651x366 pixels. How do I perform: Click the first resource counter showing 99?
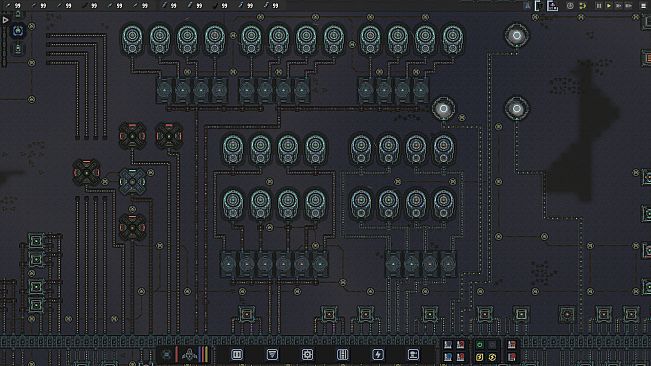coord(14,6)
